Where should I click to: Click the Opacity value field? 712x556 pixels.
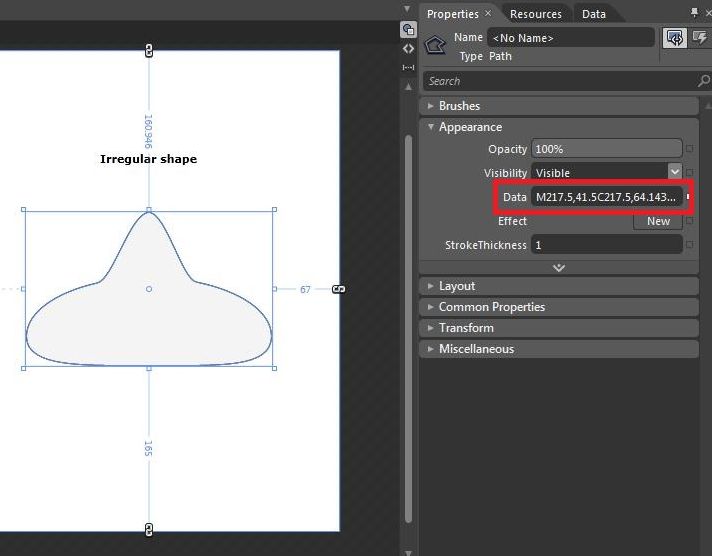pyautogui.click(x=607, y=149)
